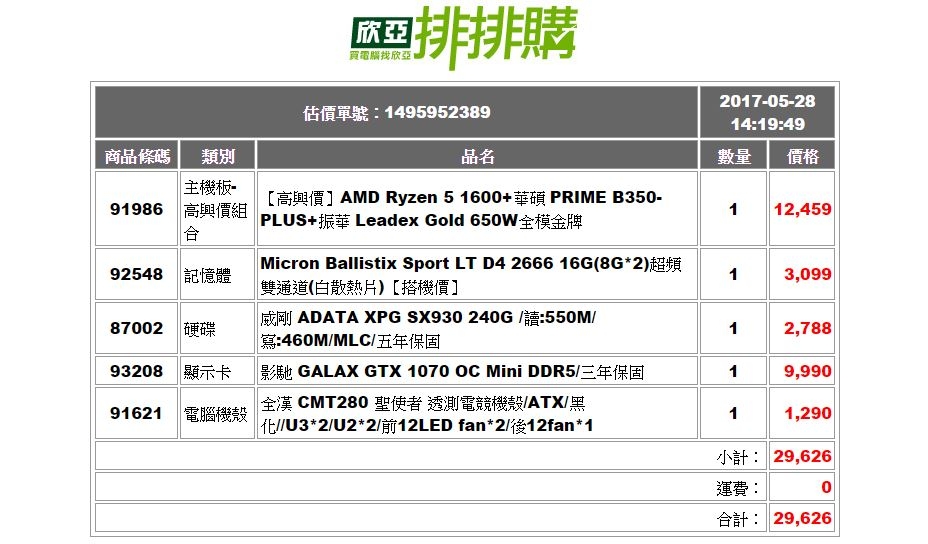The width and height of the screenshot is (928, 544).
Task: Click the 主機板-高興價組合 category cell
Action: 217,210
